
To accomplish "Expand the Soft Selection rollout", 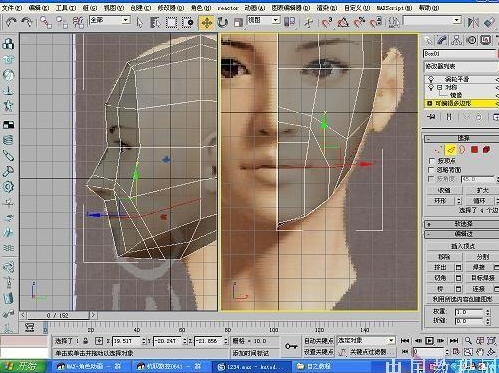I will (462, 224).
